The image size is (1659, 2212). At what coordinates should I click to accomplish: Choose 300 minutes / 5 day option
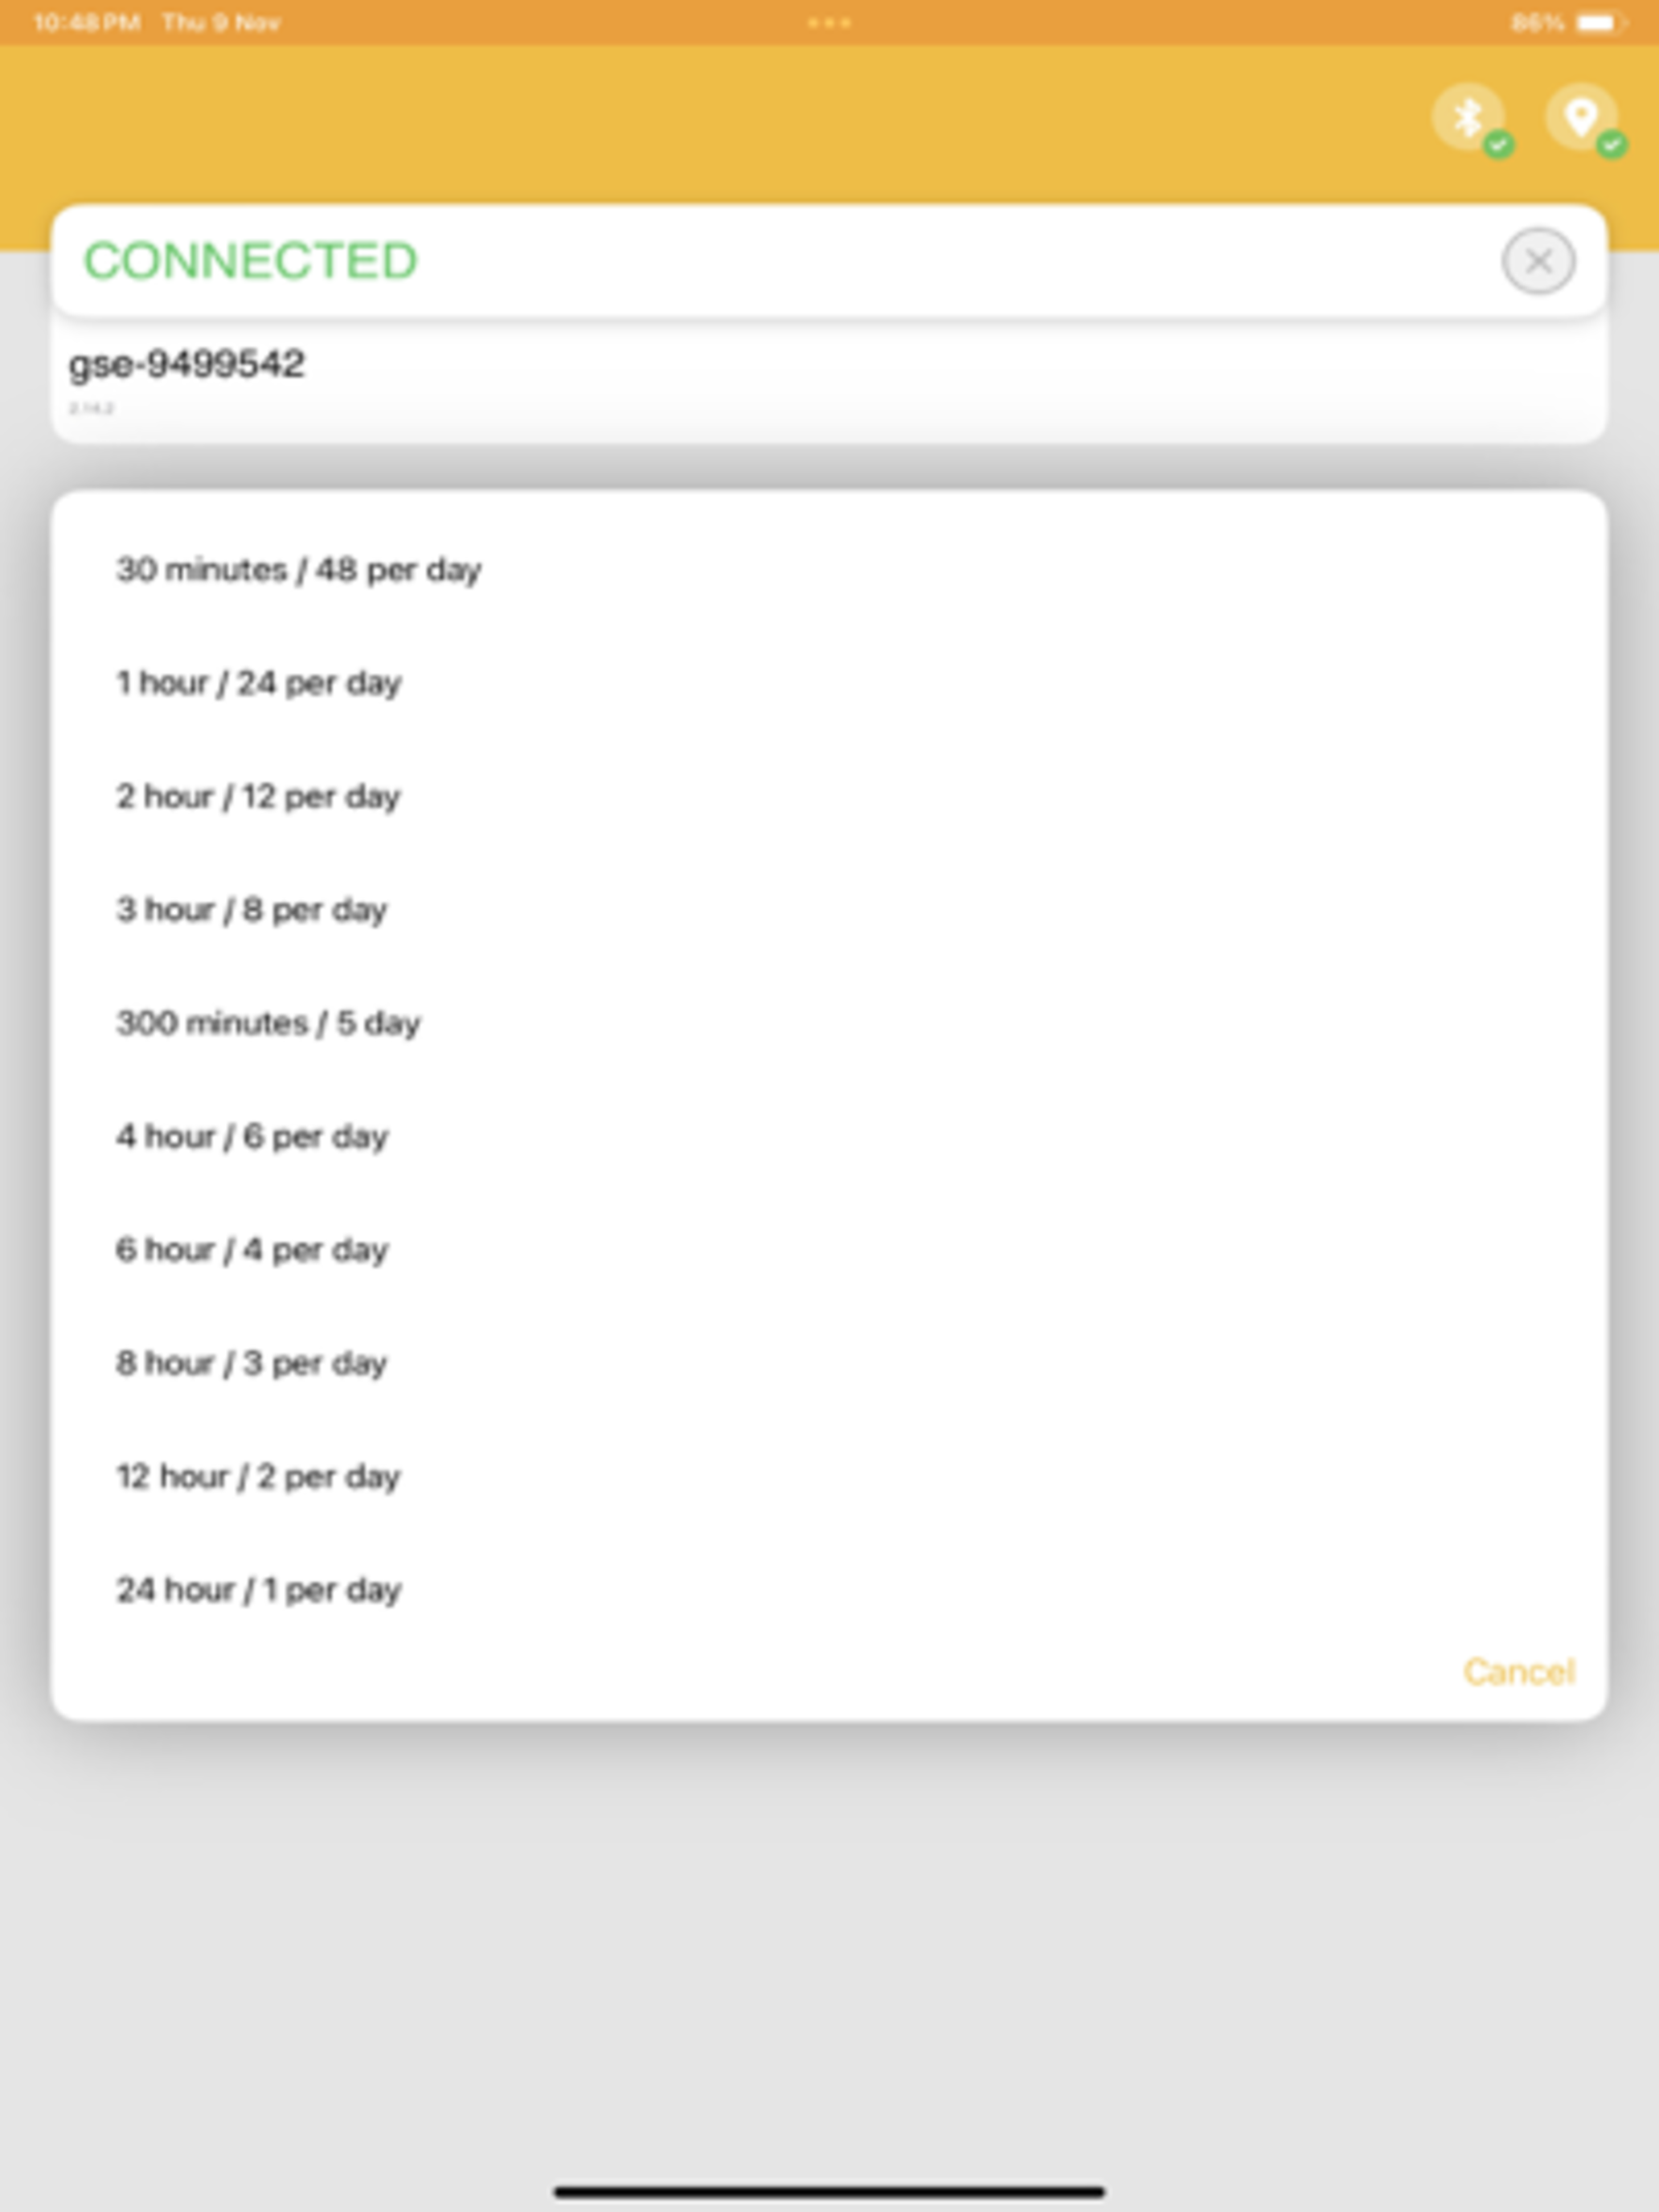[829, 1023]
